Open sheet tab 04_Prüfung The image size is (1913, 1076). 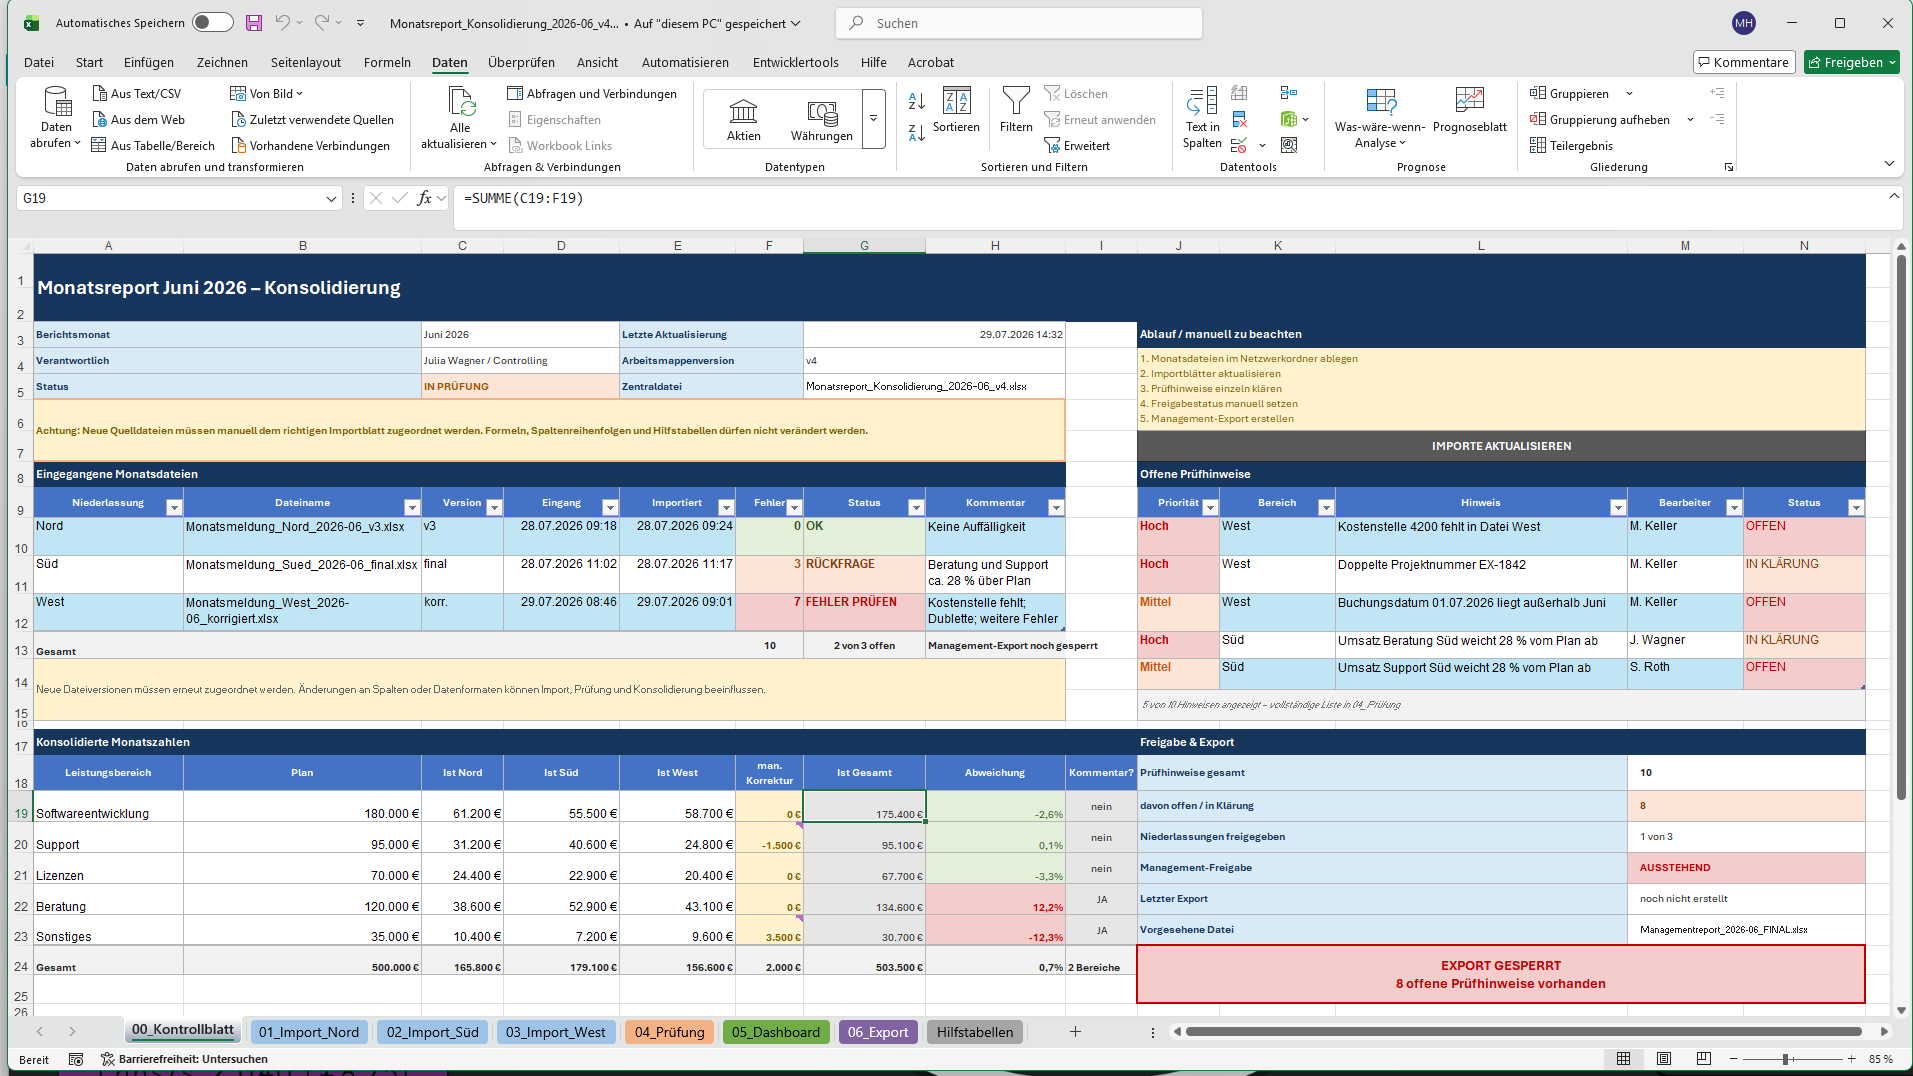[669, 1032]
